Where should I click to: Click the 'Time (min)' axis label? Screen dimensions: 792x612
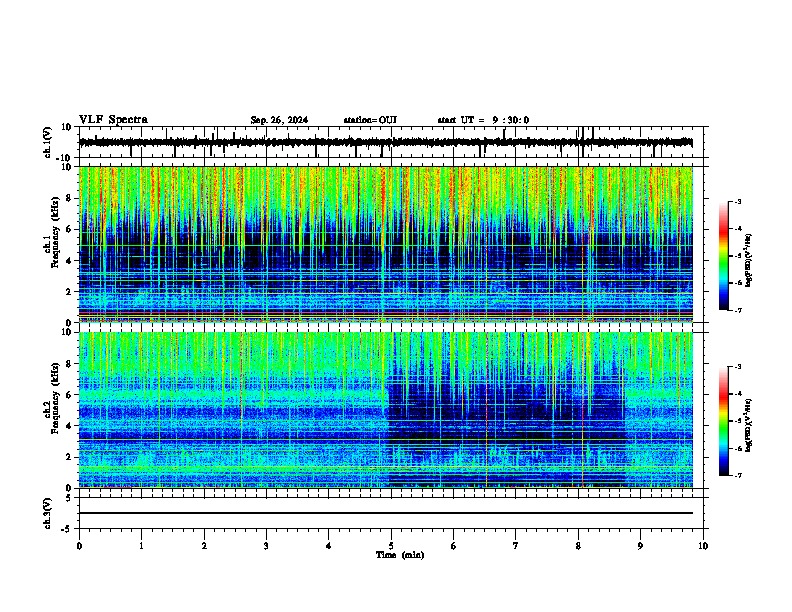[x=400, y=555]
